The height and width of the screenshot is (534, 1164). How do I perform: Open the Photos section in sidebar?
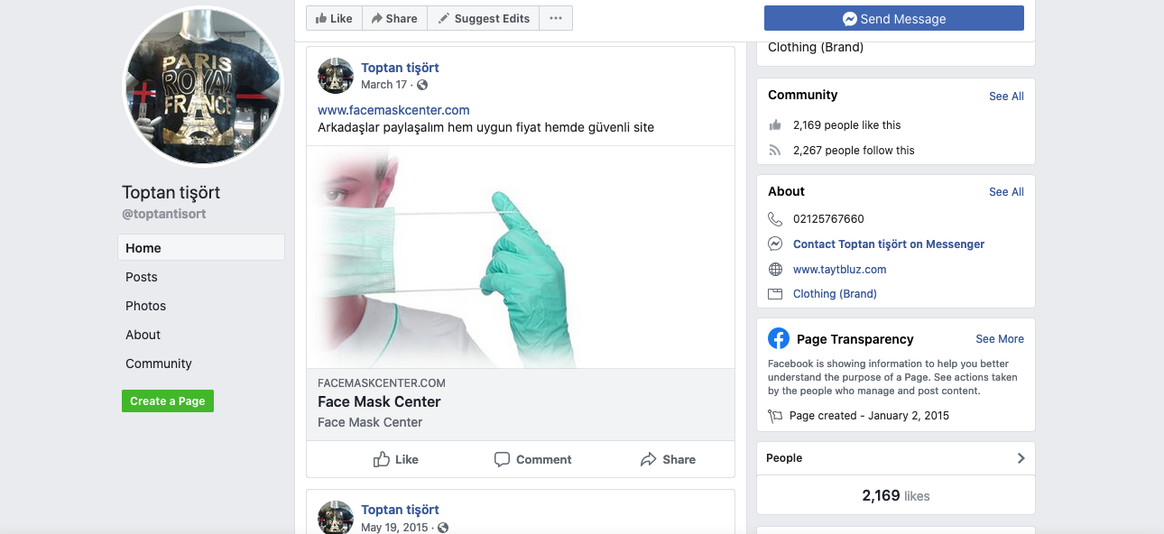coord(146,306)
